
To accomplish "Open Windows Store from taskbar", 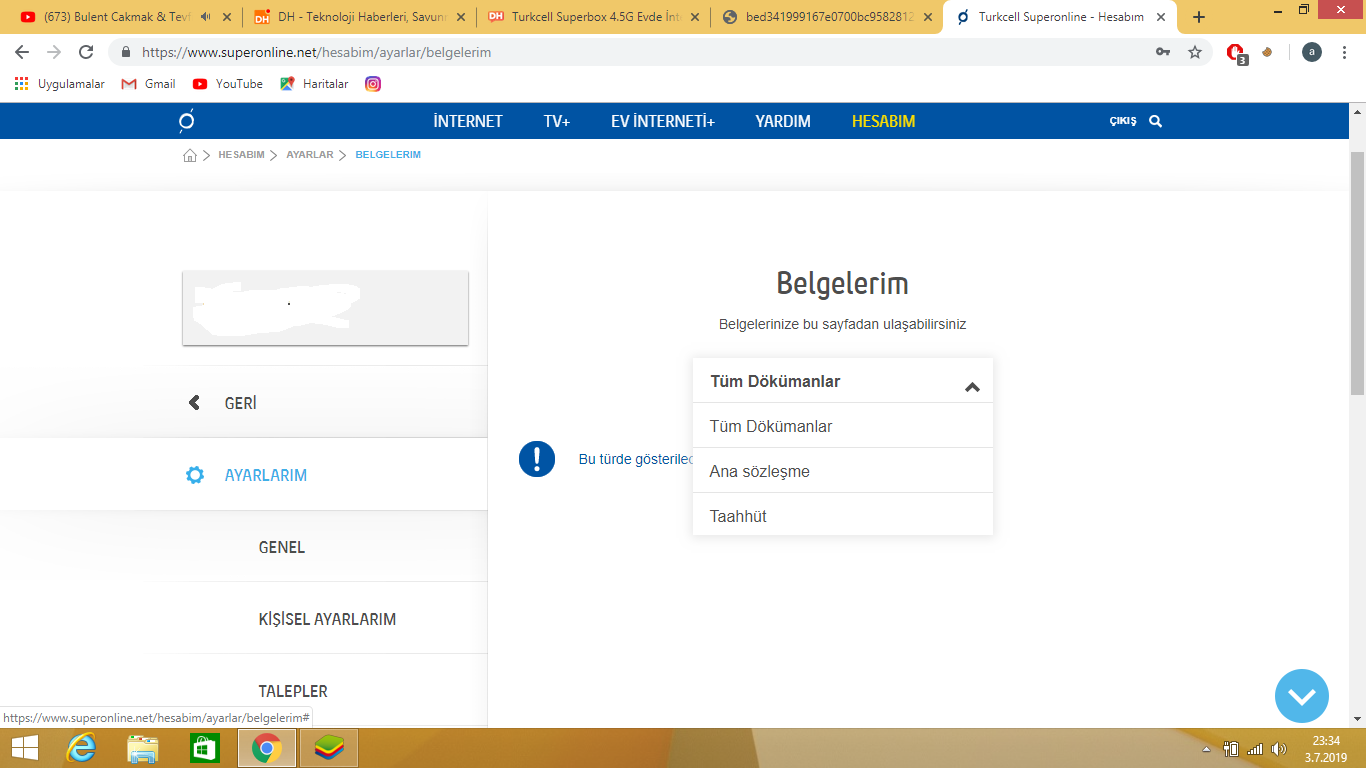I will point(204,748).
